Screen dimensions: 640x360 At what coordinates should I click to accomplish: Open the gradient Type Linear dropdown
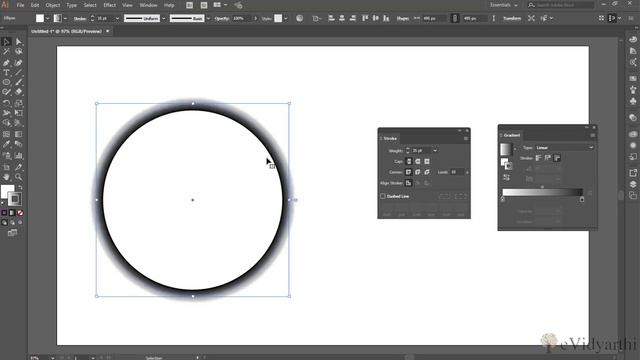pos(564,147)
